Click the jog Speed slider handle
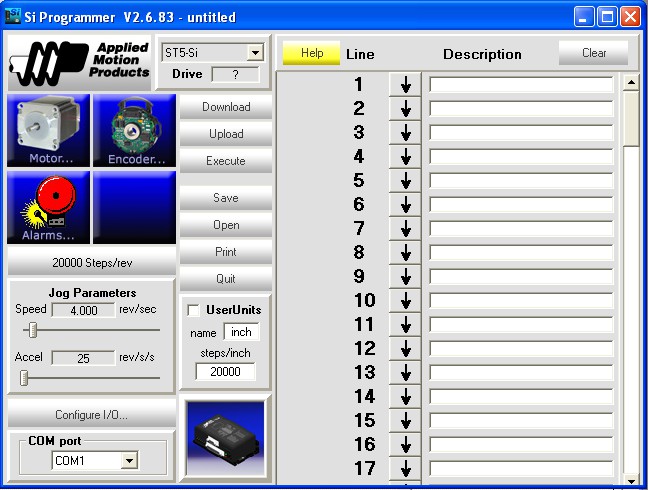This screenshot has width=648, height=490. pos(33,330)
